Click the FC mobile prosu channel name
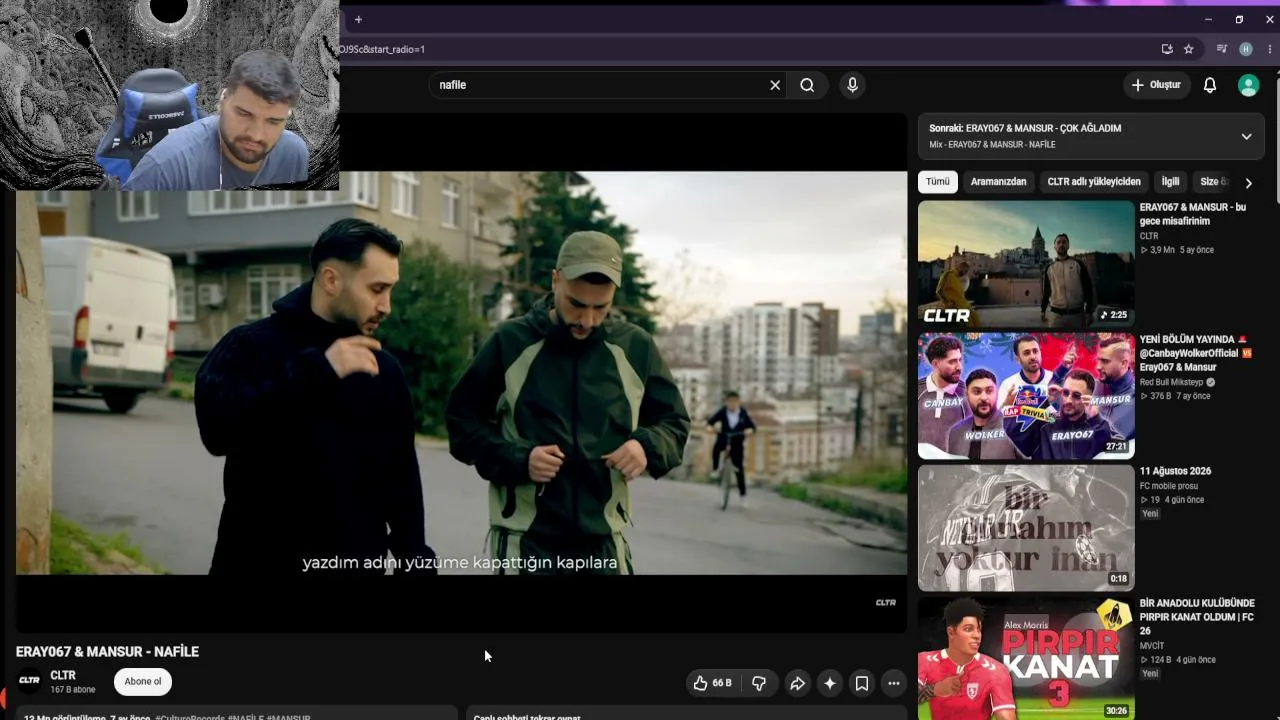Viewport: 1280px width, 720px height. click(1169, 486)
